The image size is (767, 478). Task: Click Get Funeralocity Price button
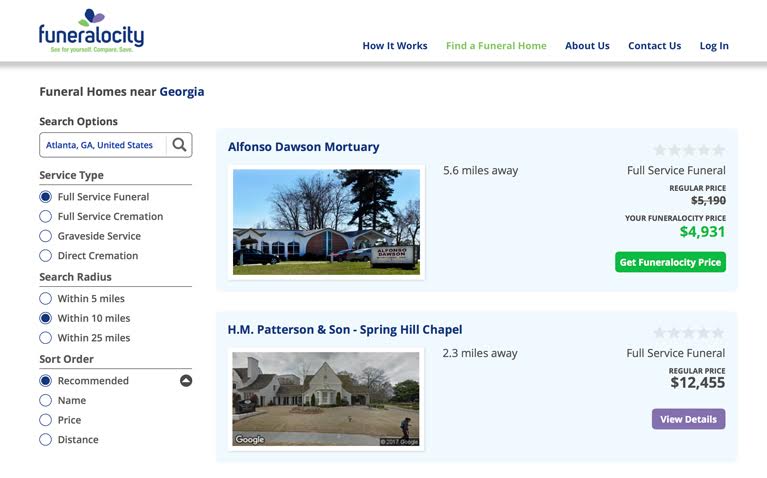click(670, 262)
